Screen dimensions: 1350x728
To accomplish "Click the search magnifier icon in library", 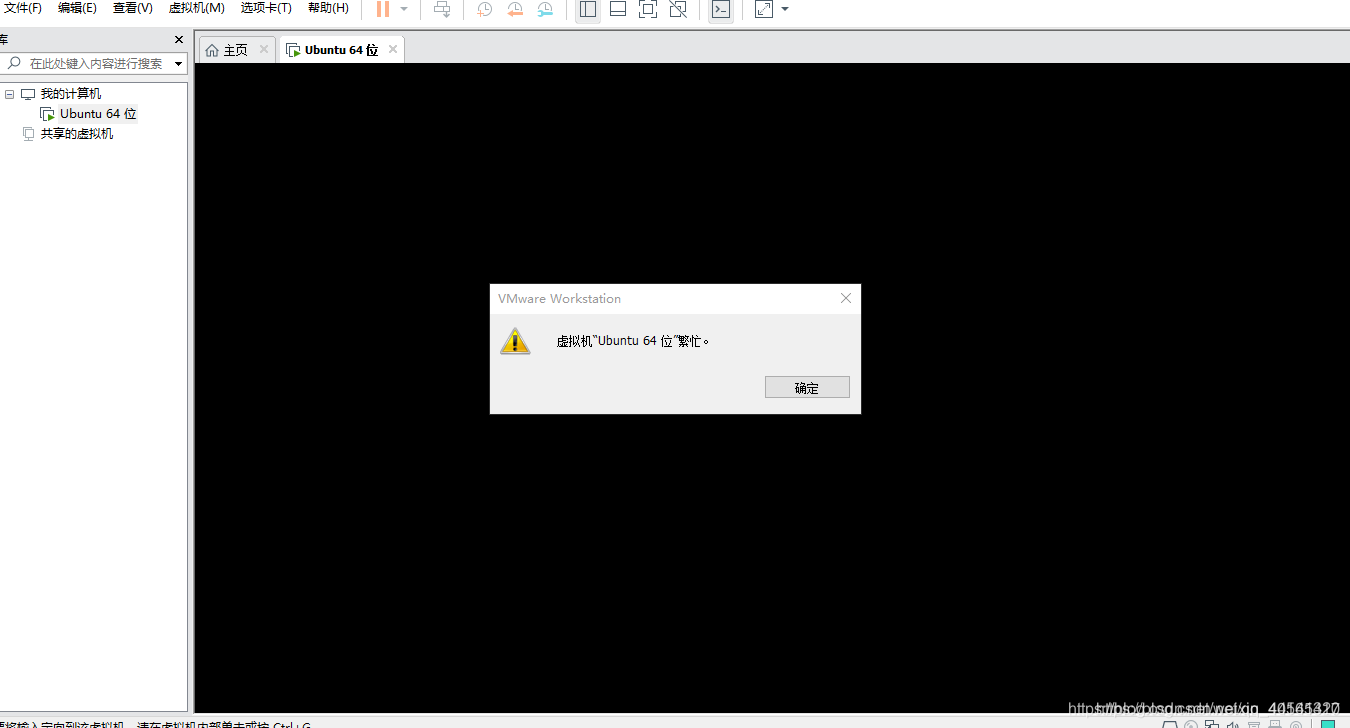I will 14,63.
